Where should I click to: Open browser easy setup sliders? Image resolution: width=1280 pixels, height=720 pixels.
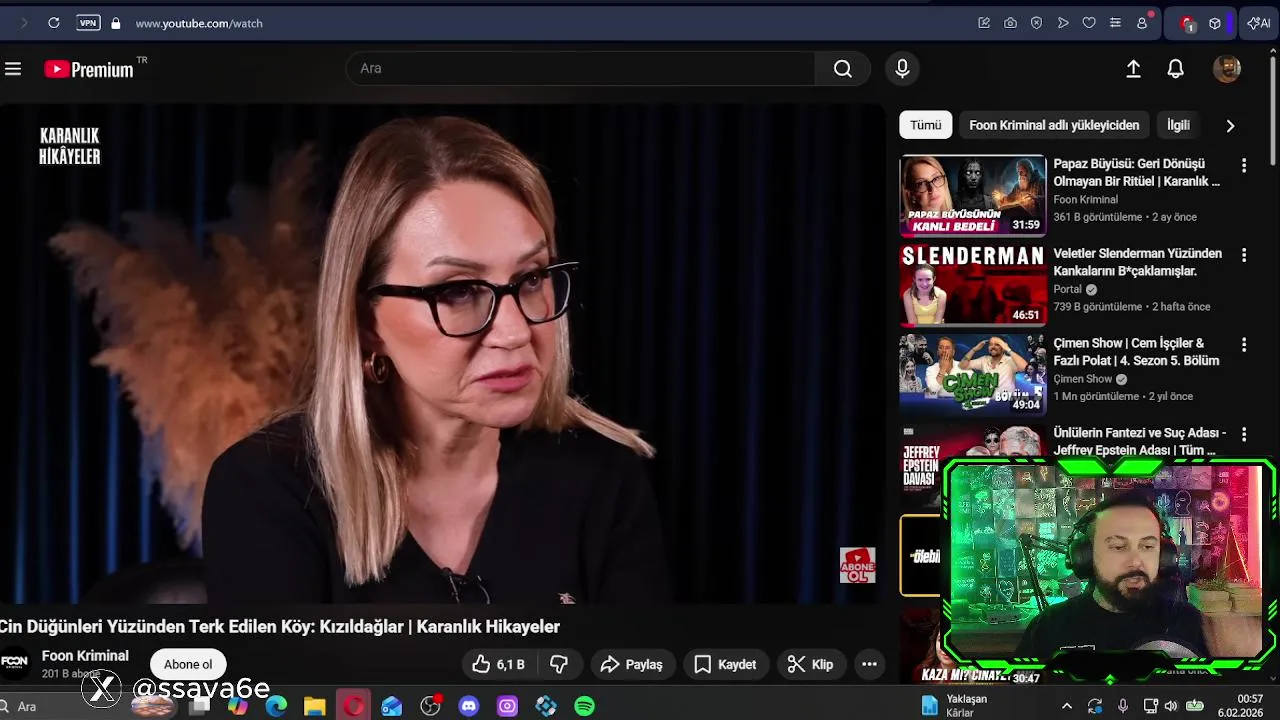coord(1115,23)
